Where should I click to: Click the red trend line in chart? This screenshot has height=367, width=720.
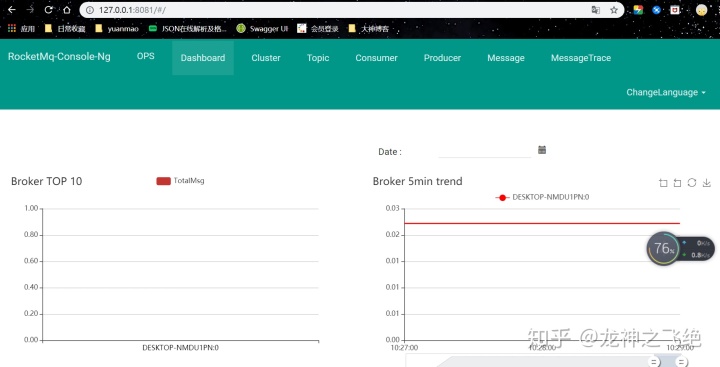542,223
